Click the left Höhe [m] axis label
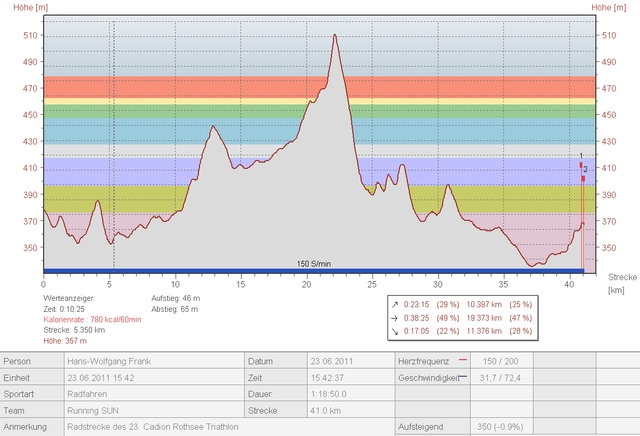 [x=21, y=7]
